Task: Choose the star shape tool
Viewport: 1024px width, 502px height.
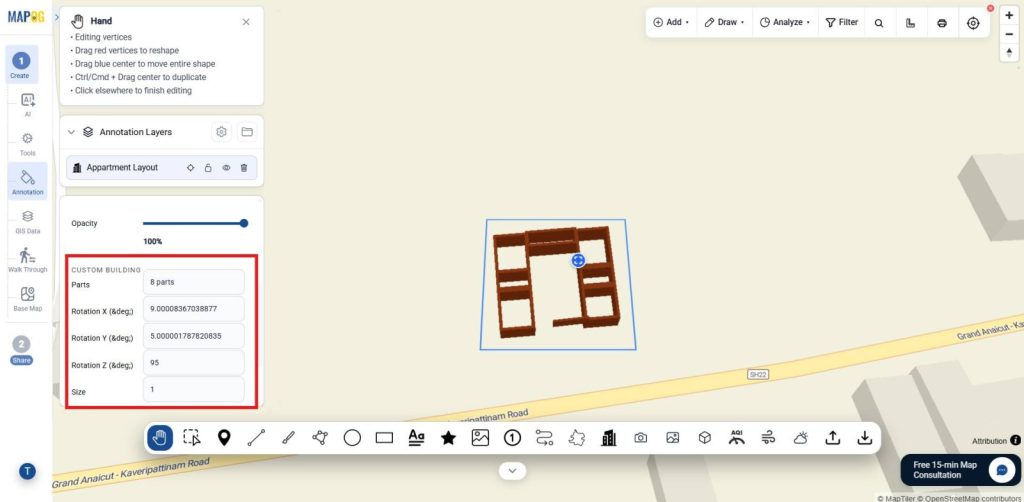Action: [448, 438]
